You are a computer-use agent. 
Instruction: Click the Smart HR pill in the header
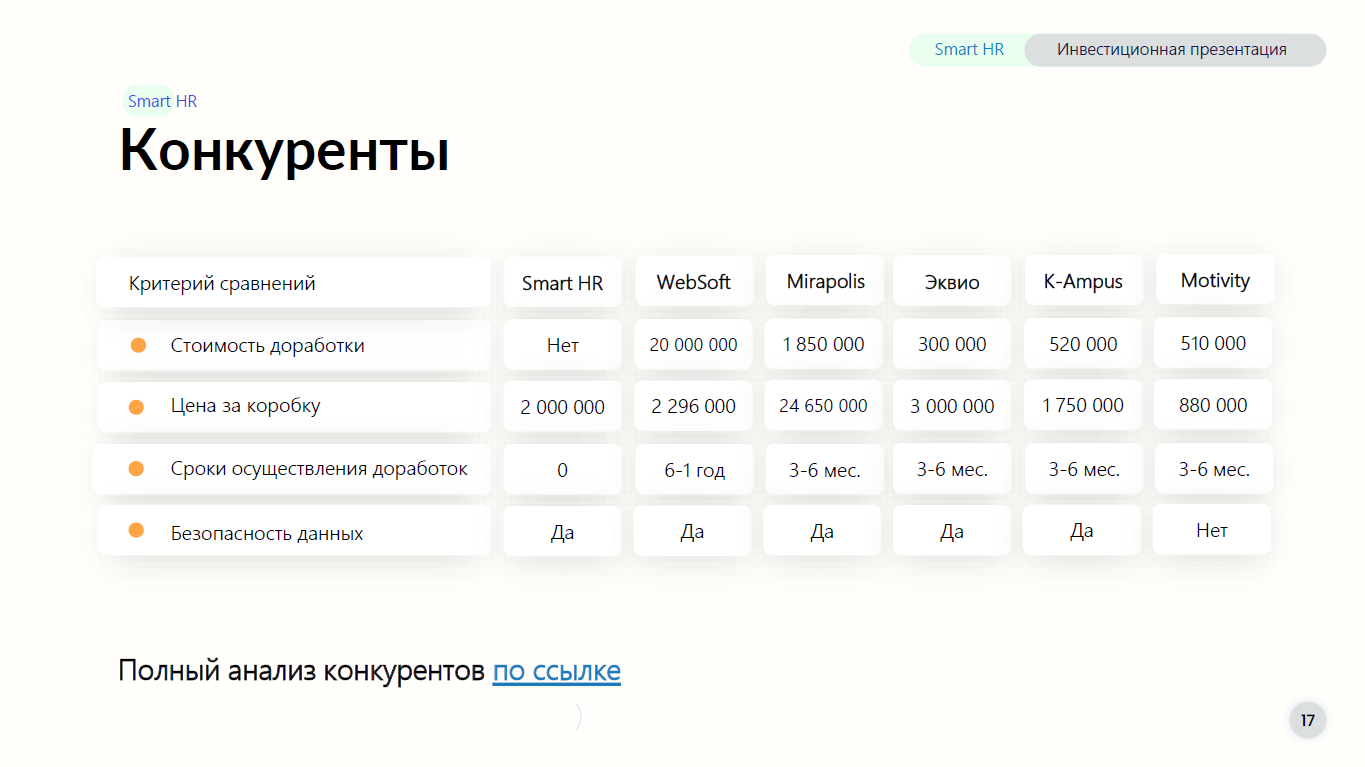pyautogui.click(x=968, y=49)
